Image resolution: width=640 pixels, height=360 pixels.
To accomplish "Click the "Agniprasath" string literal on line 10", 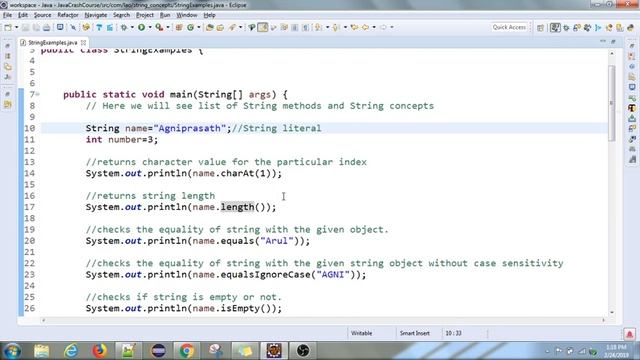I will (189, 128).
